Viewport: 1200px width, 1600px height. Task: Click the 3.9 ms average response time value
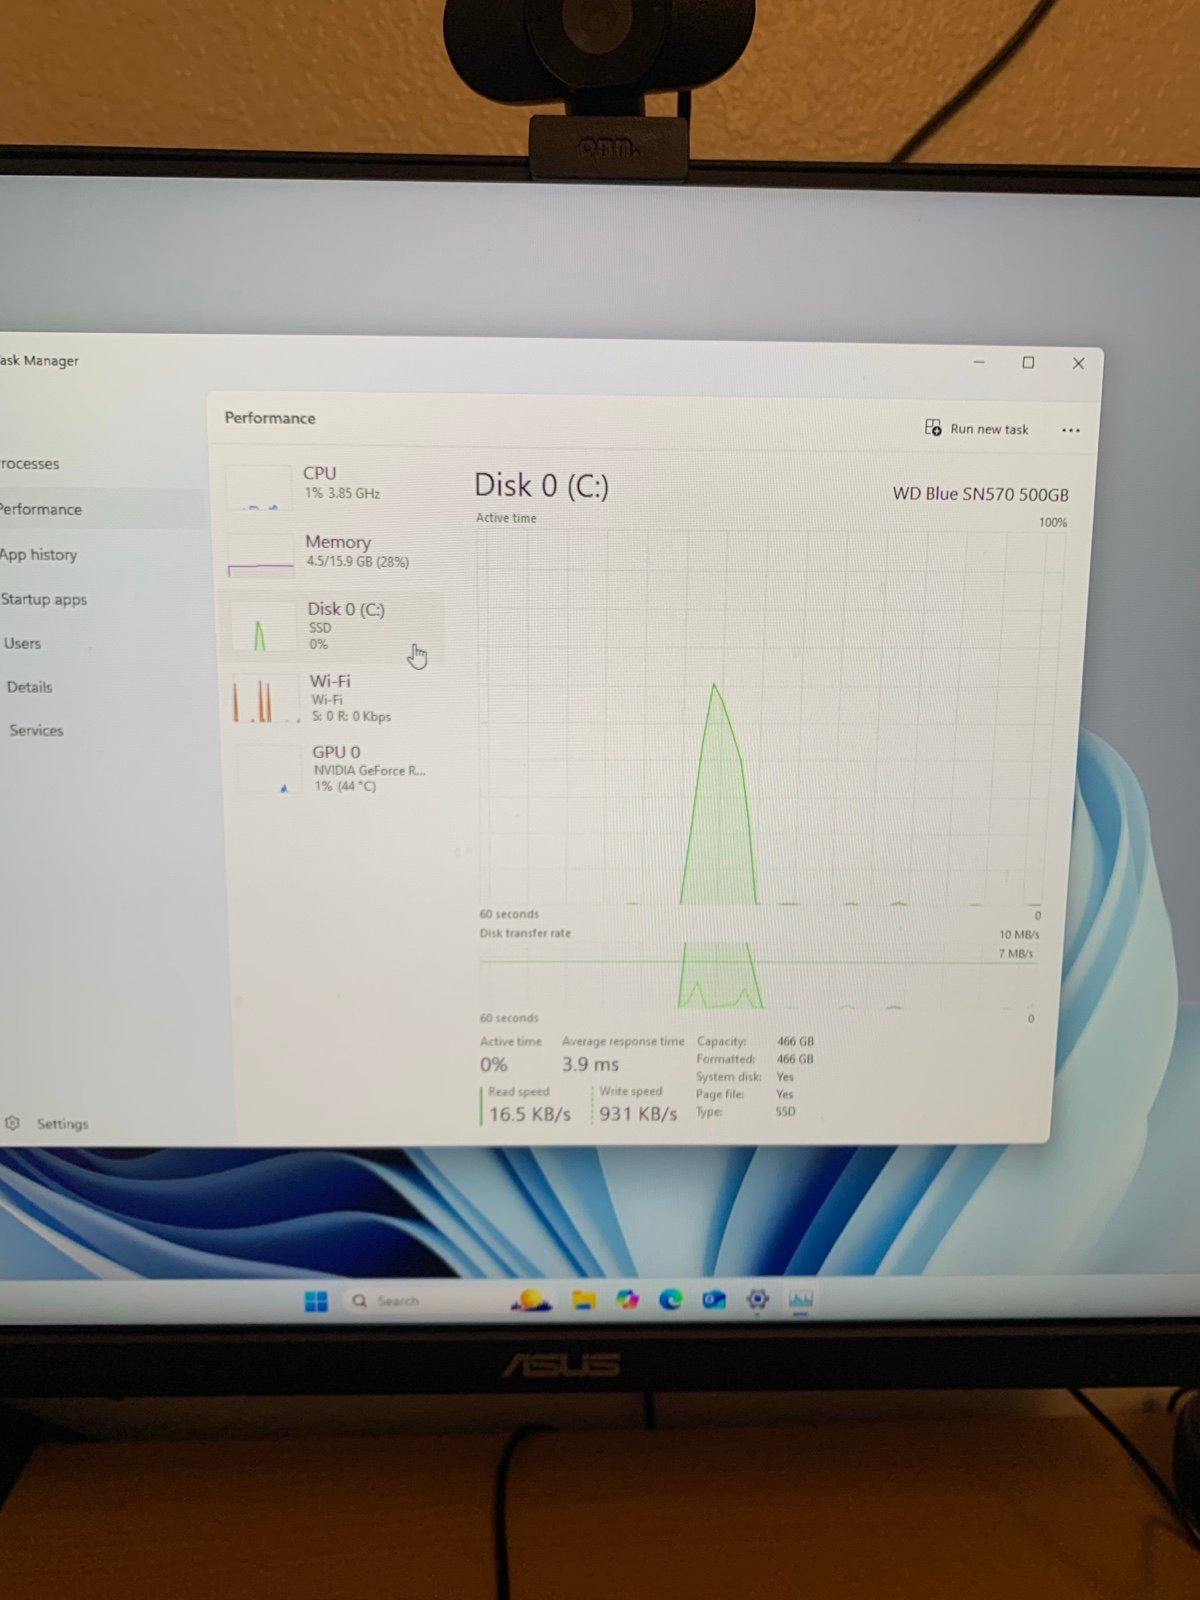click(590, 1065)
